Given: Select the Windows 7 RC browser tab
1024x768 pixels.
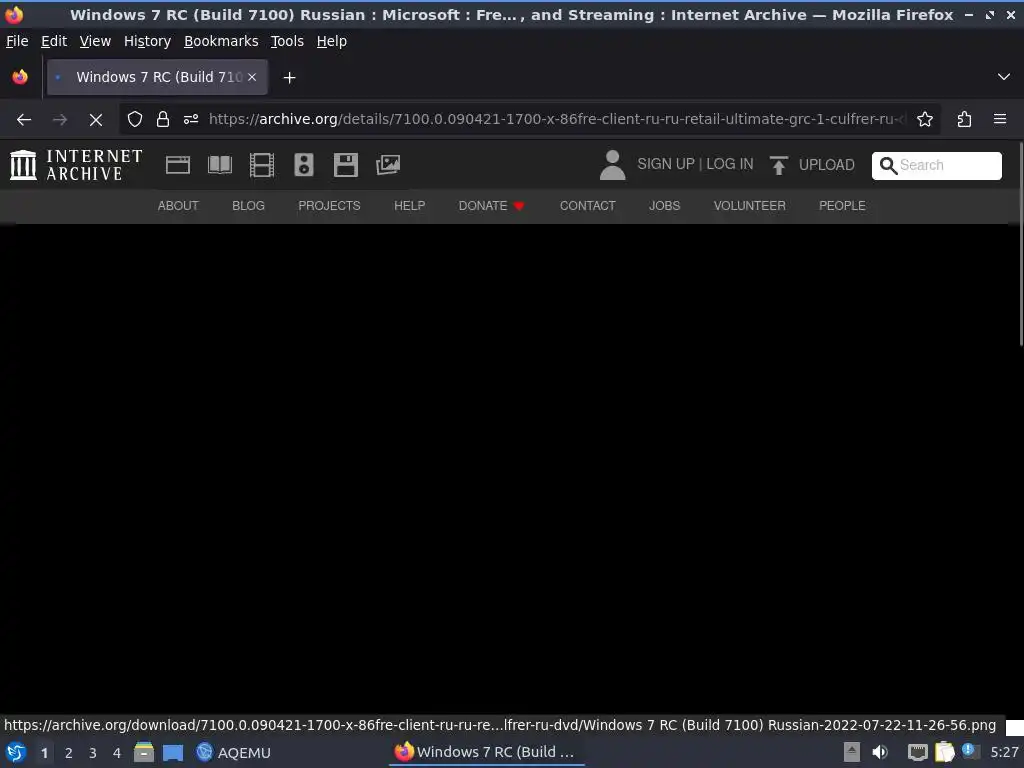Looking at the screenshot, I should [x=157, y=77].
